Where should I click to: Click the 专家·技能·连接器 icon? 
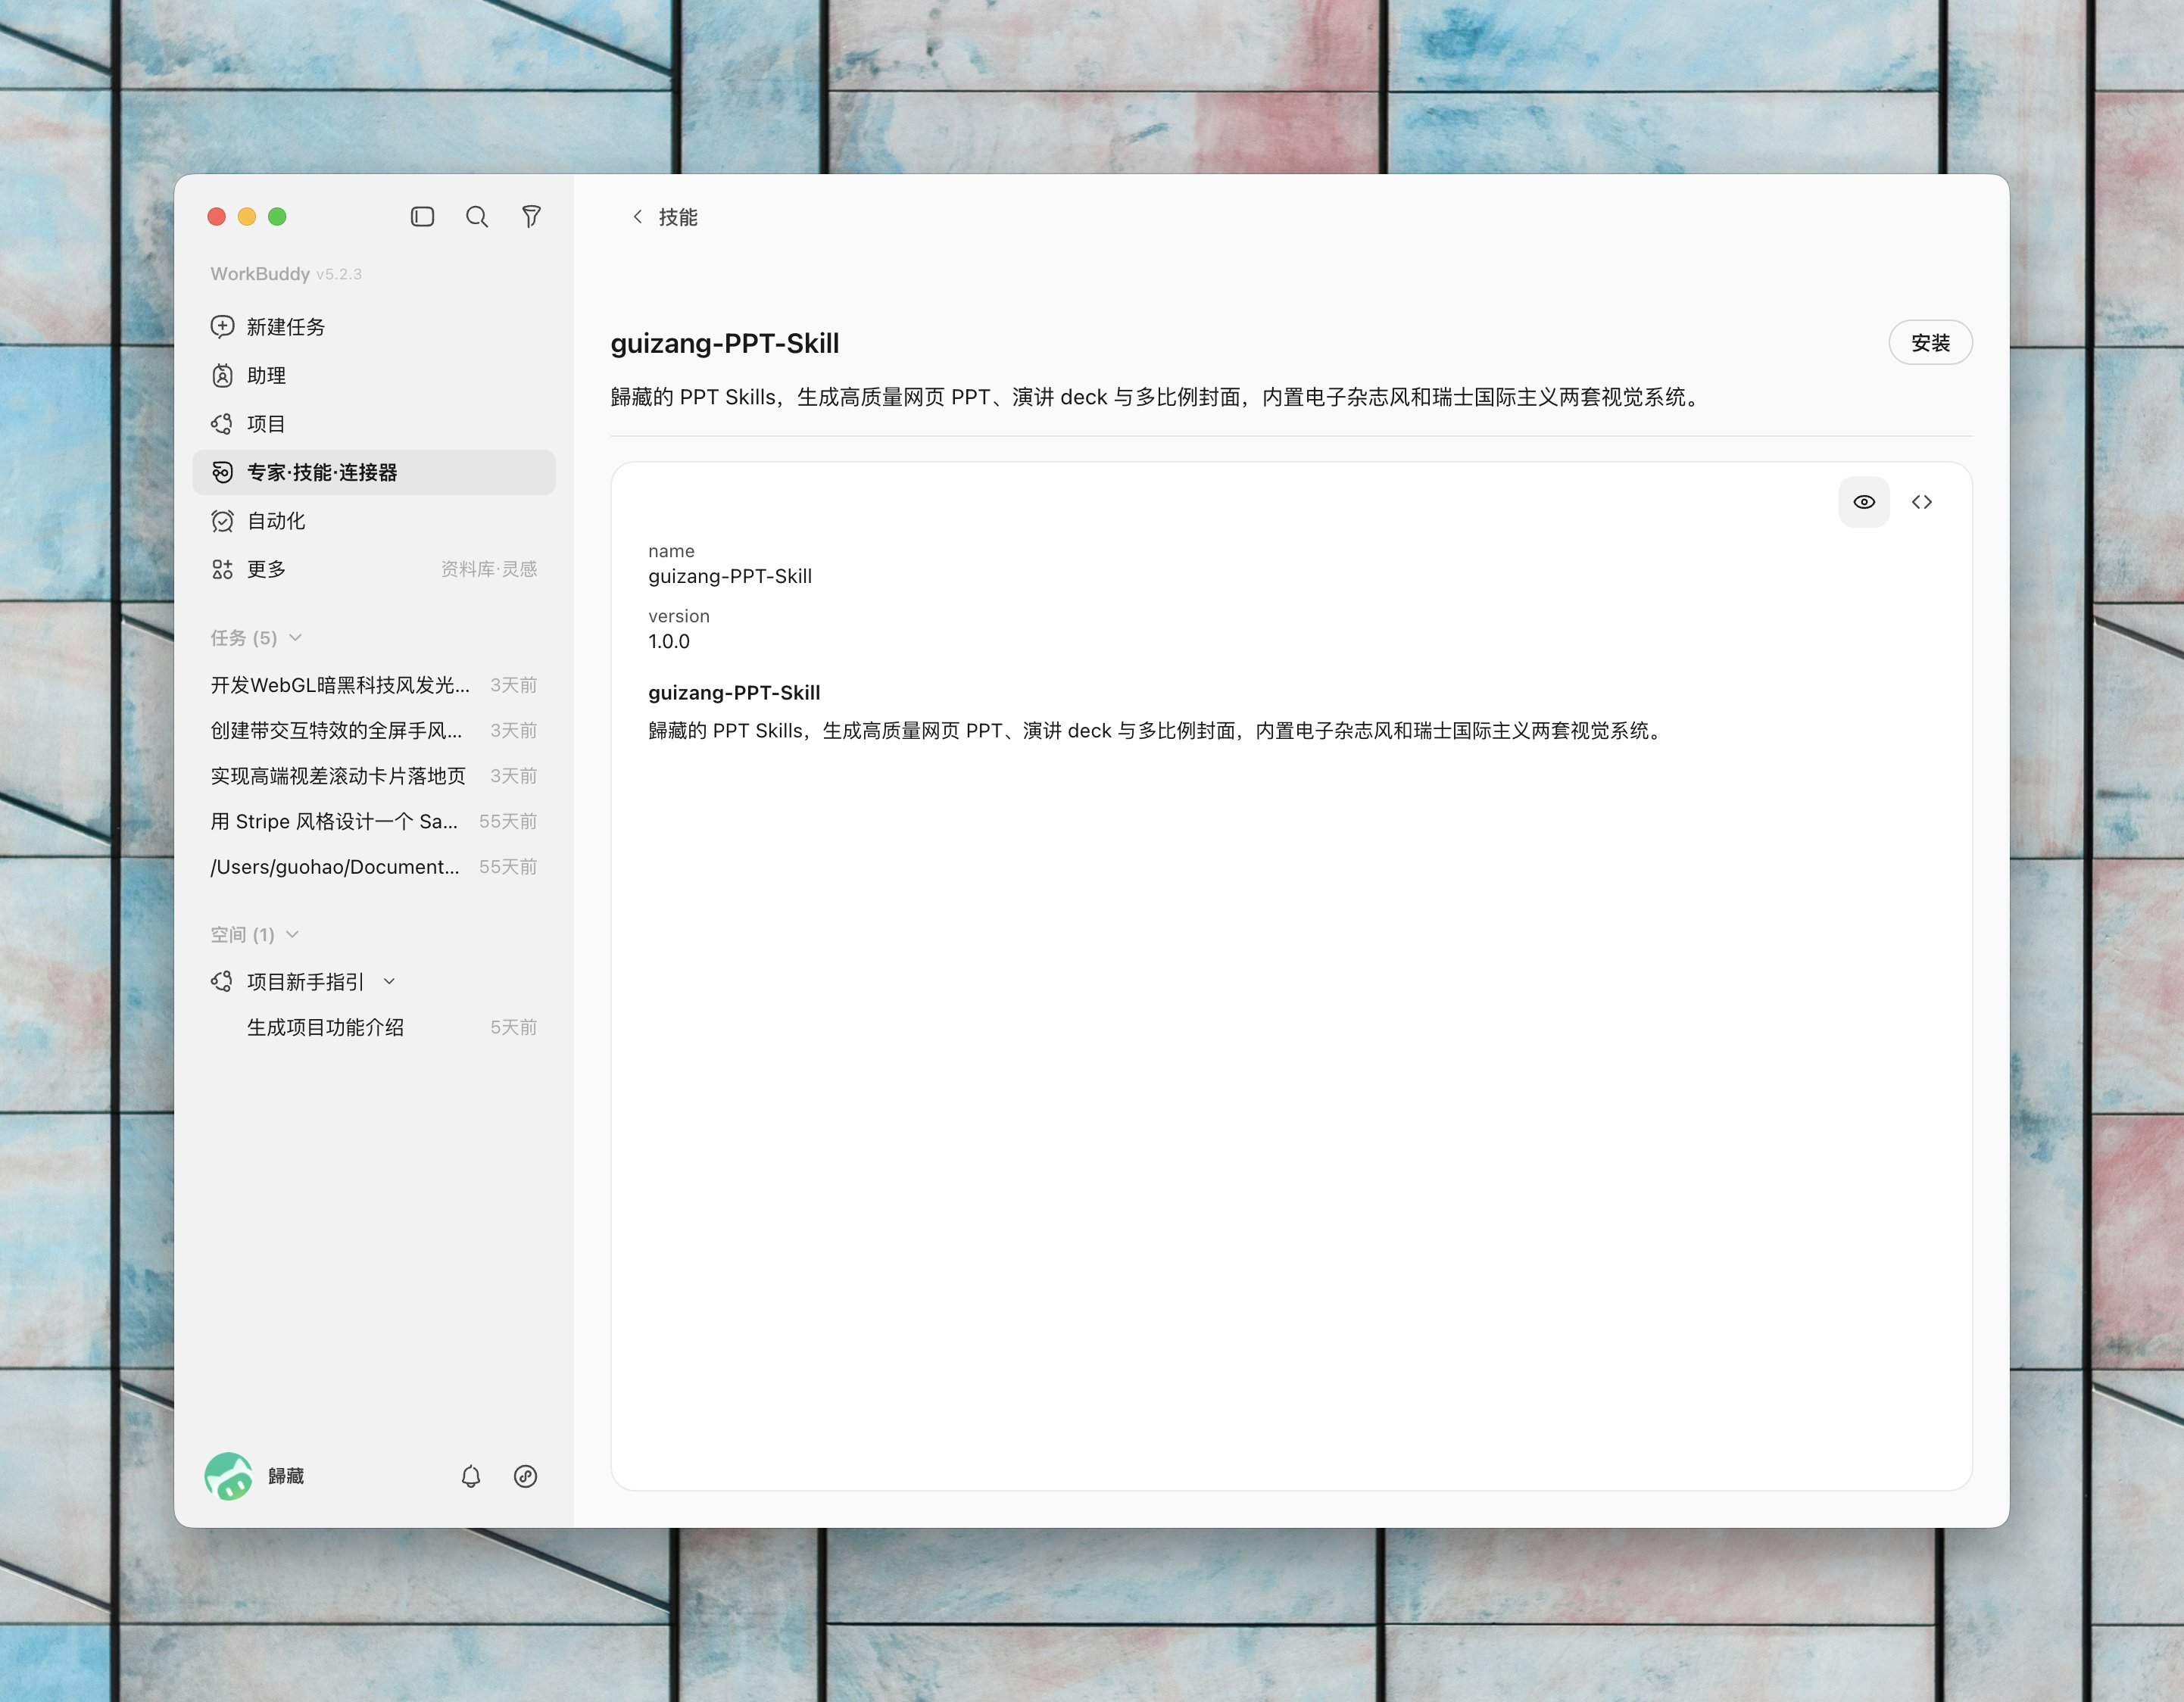click(x=222, y=472)
